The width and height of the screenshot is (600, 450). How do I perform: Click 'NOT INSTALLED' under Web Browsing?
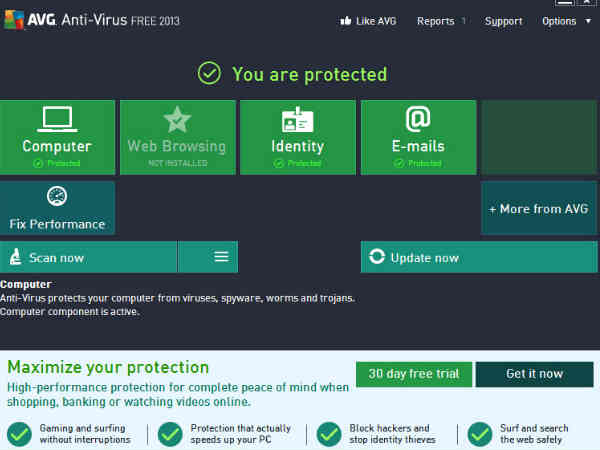(x=178, y=163)
